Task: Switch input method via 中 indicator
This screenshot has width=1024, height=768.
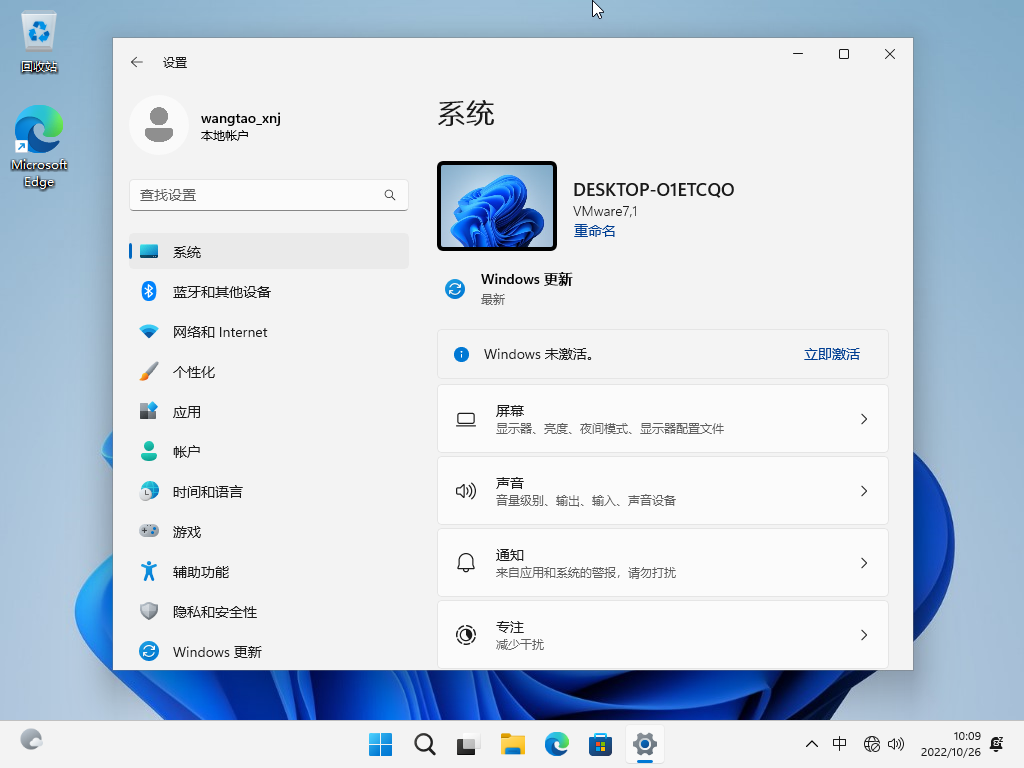Action: coord(840,744)
